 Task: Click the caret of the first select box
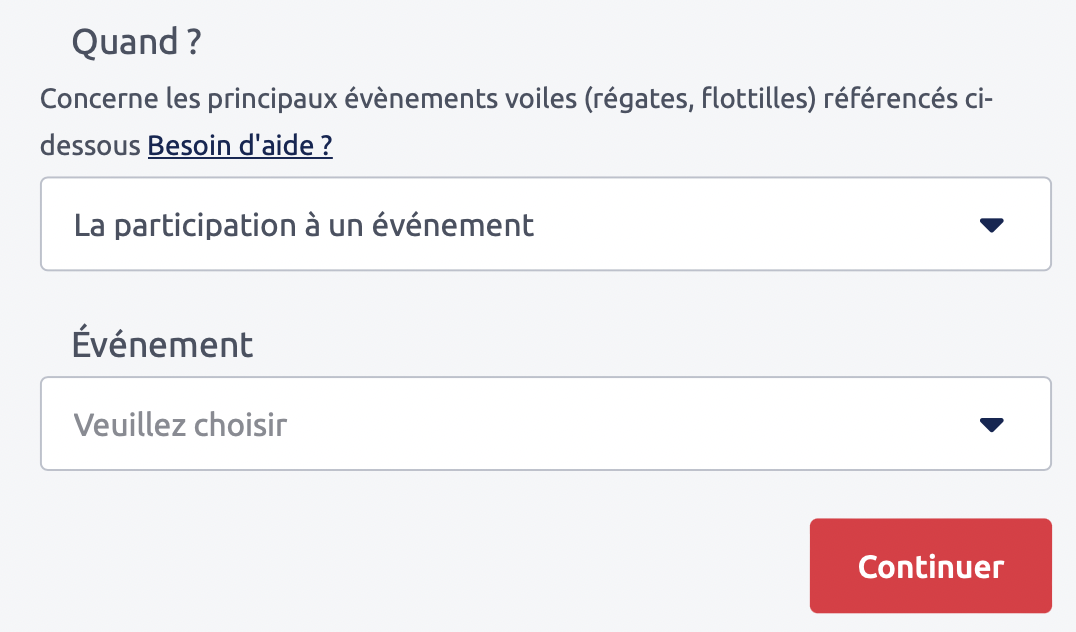(991, 226)
